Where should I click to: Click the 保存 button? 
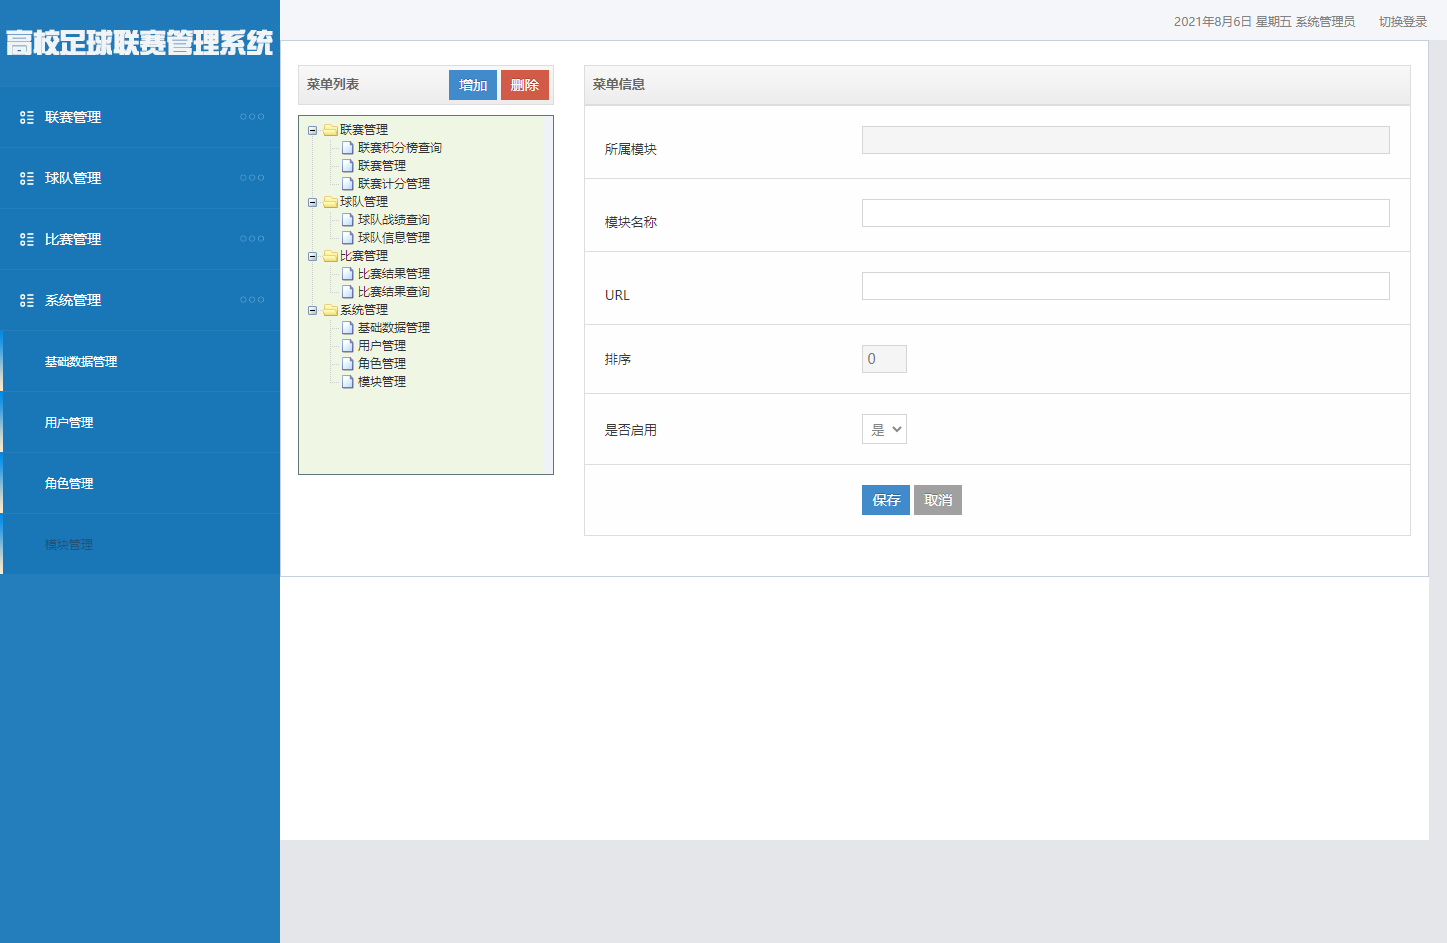tap(885, 499)
